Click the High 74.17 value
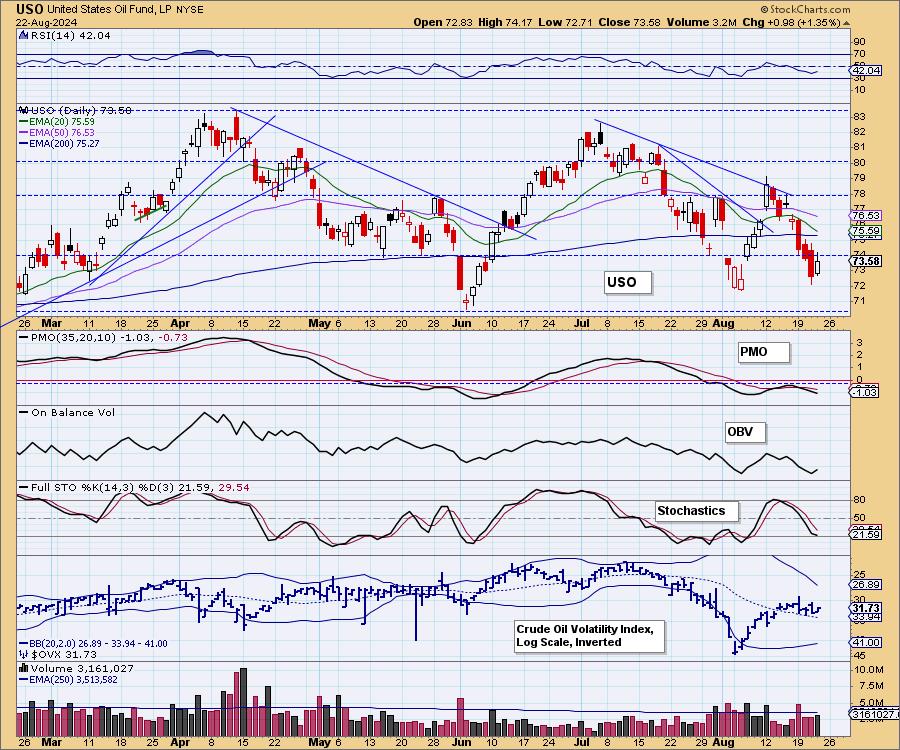Viewport: 900px width, 750px height. click(505, 22)
